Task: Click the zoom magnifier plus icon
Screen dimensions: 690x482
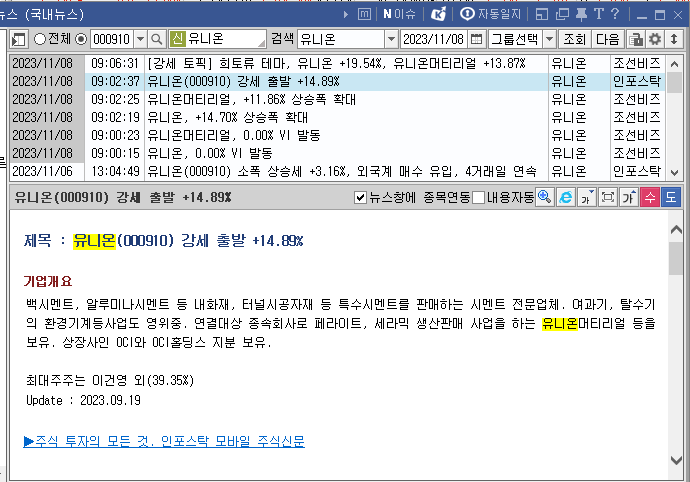Action: coord(544,197)
